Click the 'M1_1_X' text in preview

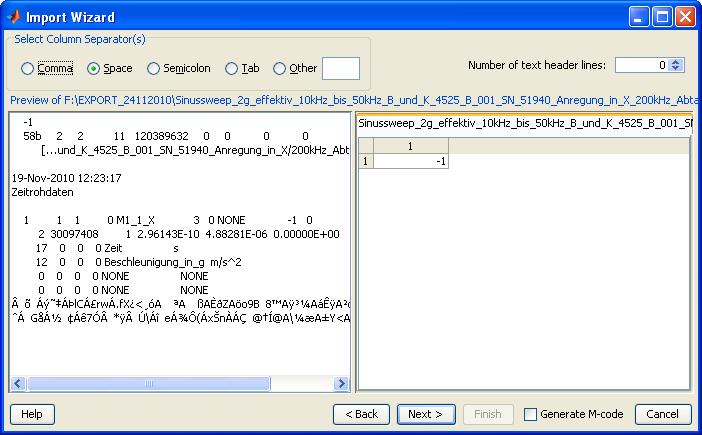(x=135, y=220)
